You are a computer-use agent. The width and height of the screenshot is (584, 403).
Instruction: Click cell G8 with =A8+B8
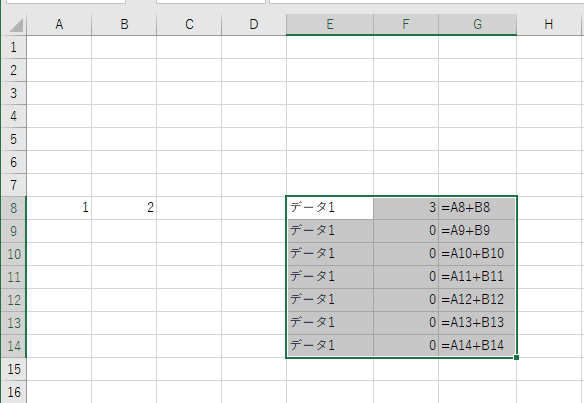tap(477, 207)
